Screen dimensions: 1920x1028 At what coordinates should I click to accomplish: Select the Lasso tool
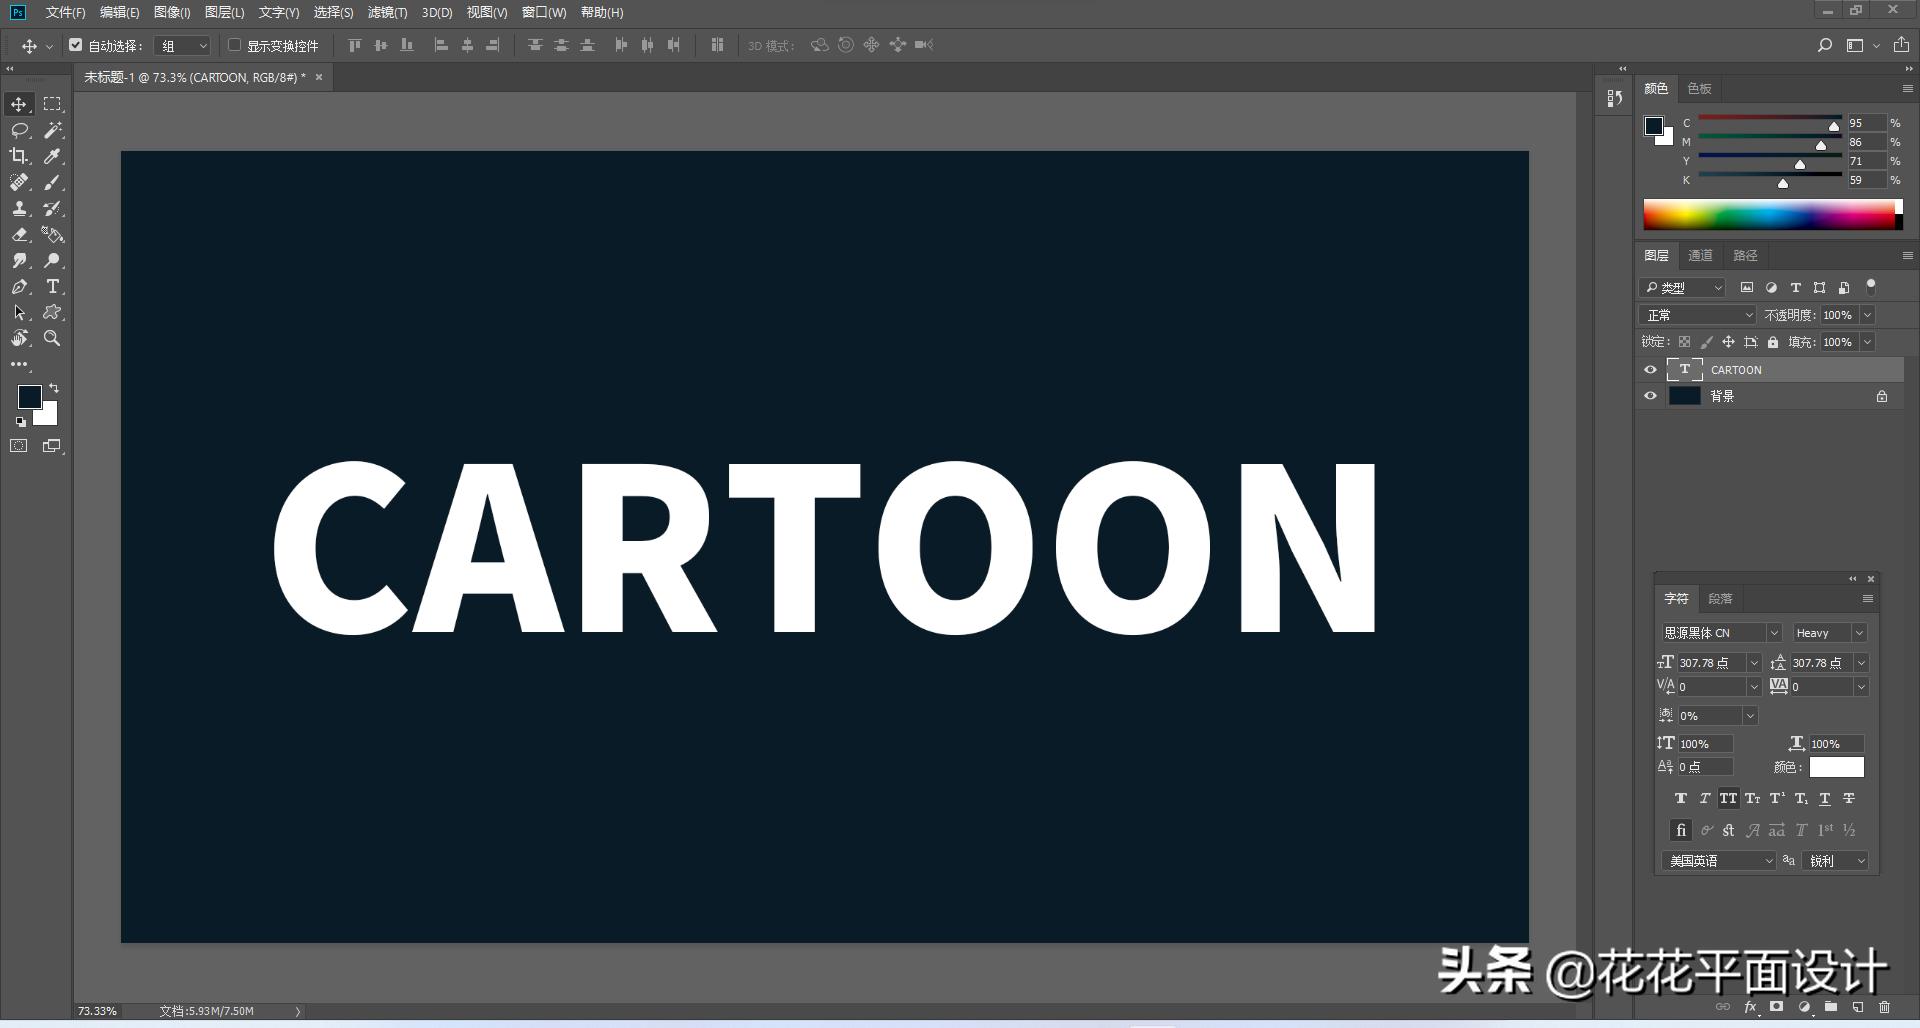pyautogui.click(x=19, y=130)
